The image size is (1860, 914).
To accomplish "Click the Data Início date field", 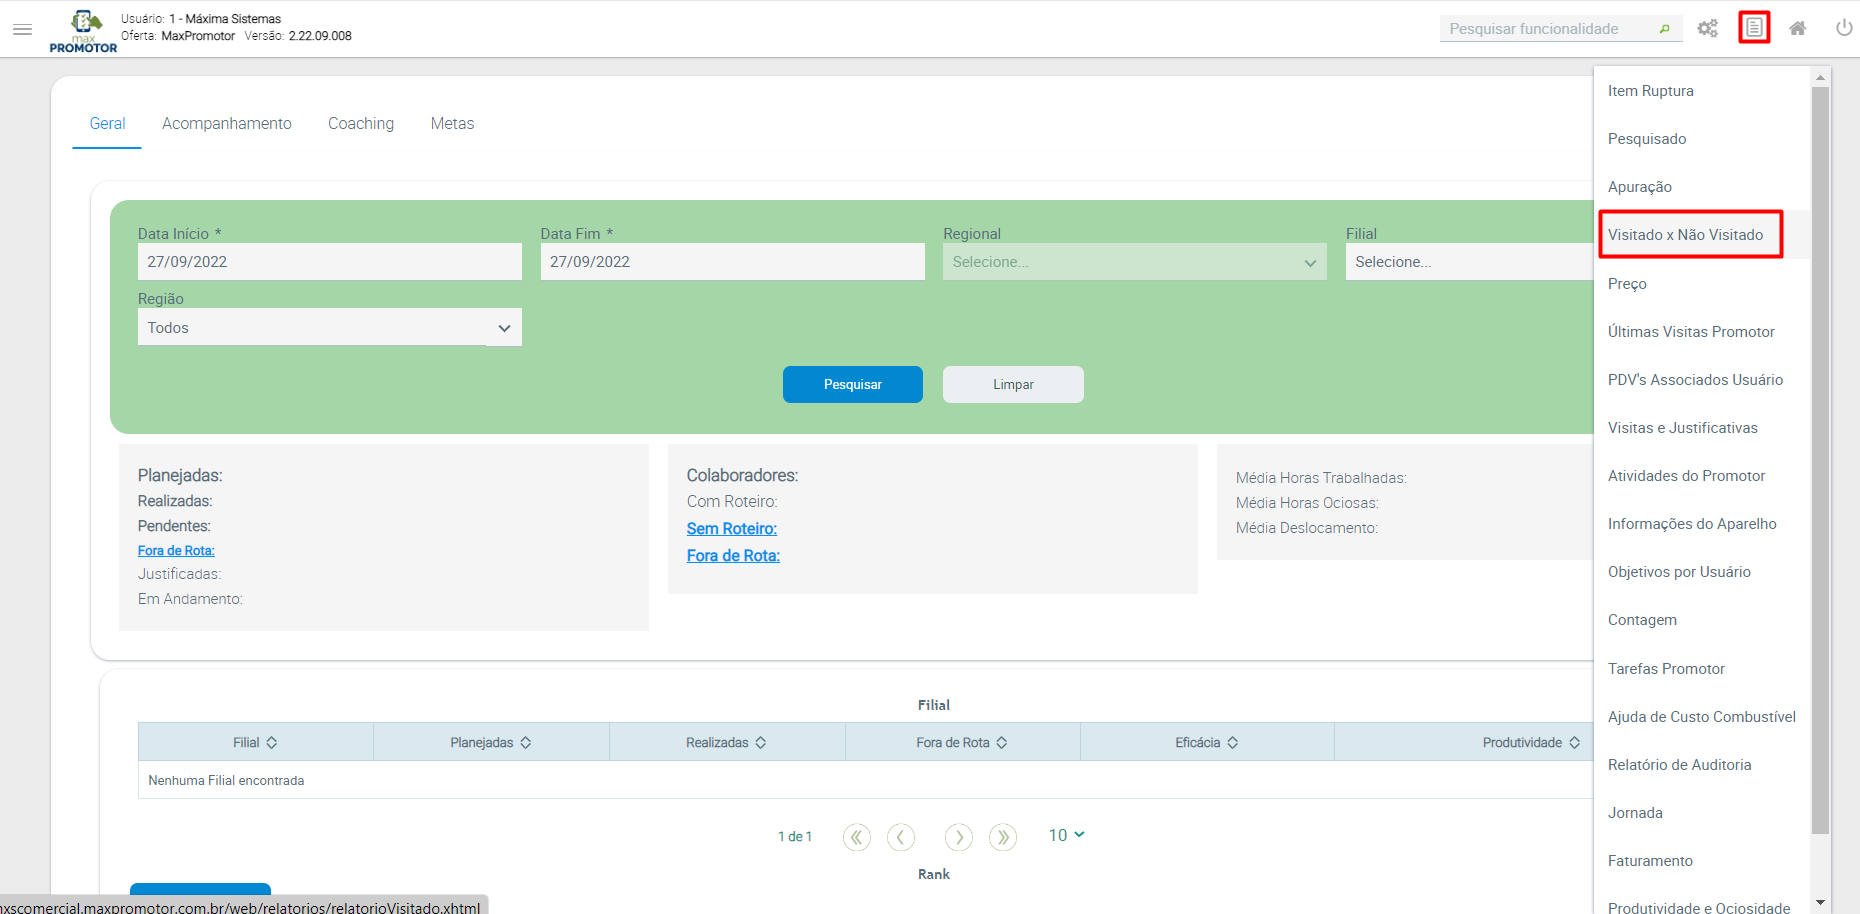I will [330, 262].
